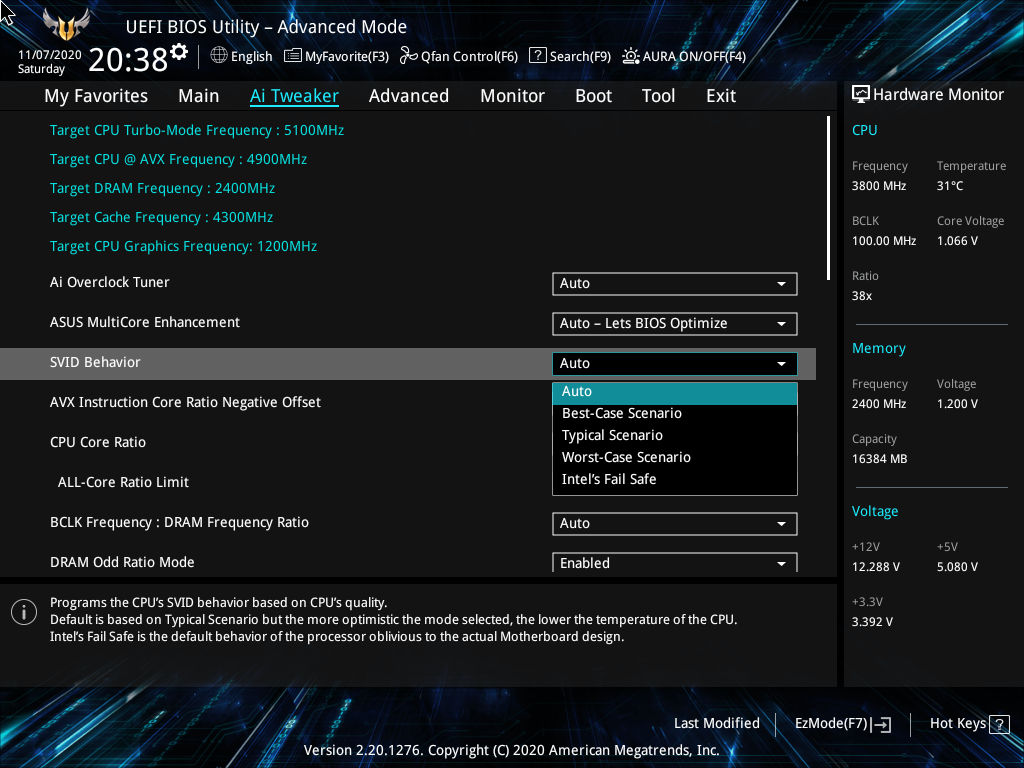Click ASUS MultiCore Enhancement label
This screenshot has width=1024, height=768.
145,322
